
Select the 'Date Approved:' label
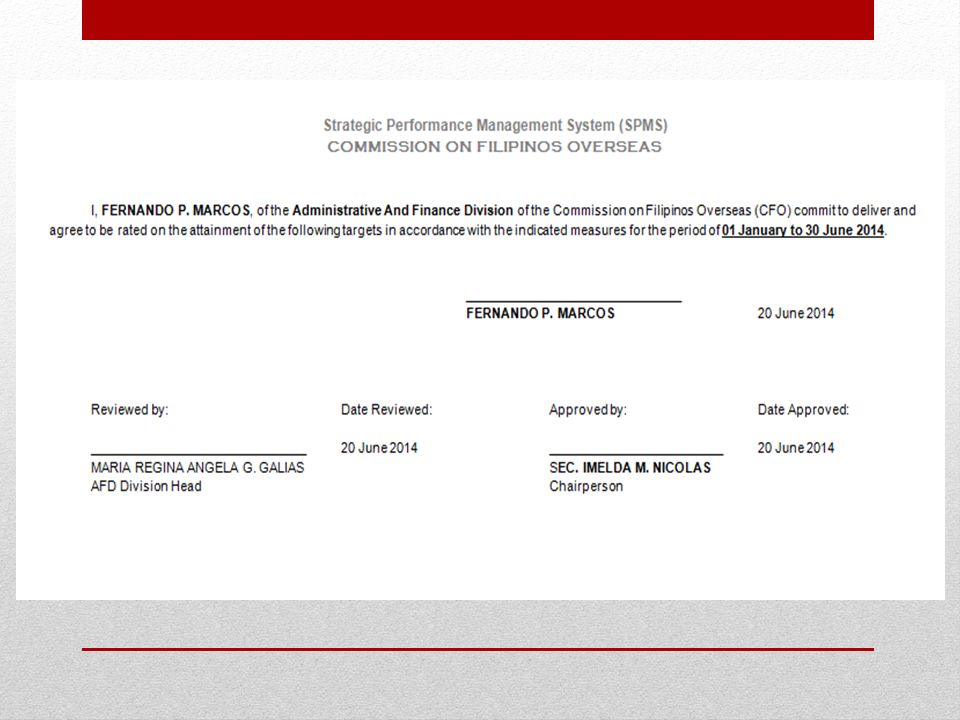[803, 410]
